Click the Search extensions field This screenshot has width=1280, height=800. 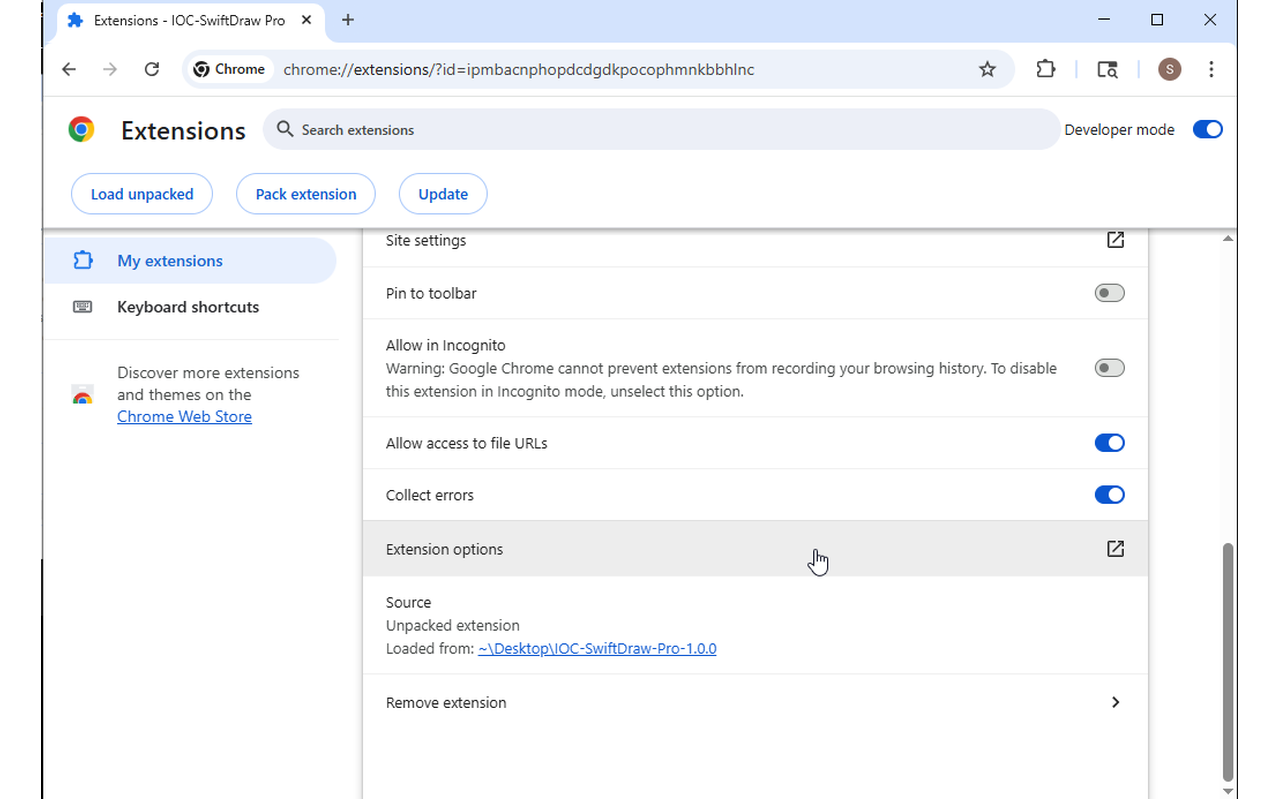[x=661, y=129]
